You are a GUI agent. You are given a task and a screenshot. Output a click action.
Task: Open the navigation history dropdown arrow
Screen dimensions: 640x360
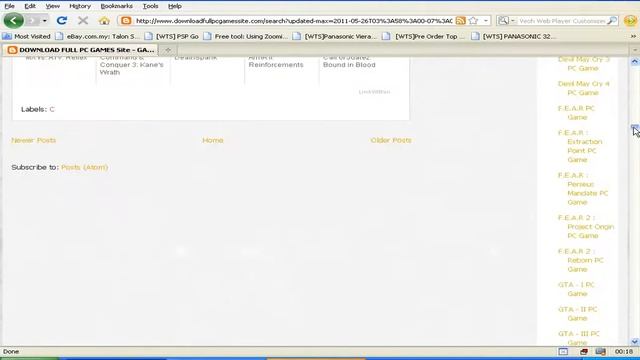point(44,20)
